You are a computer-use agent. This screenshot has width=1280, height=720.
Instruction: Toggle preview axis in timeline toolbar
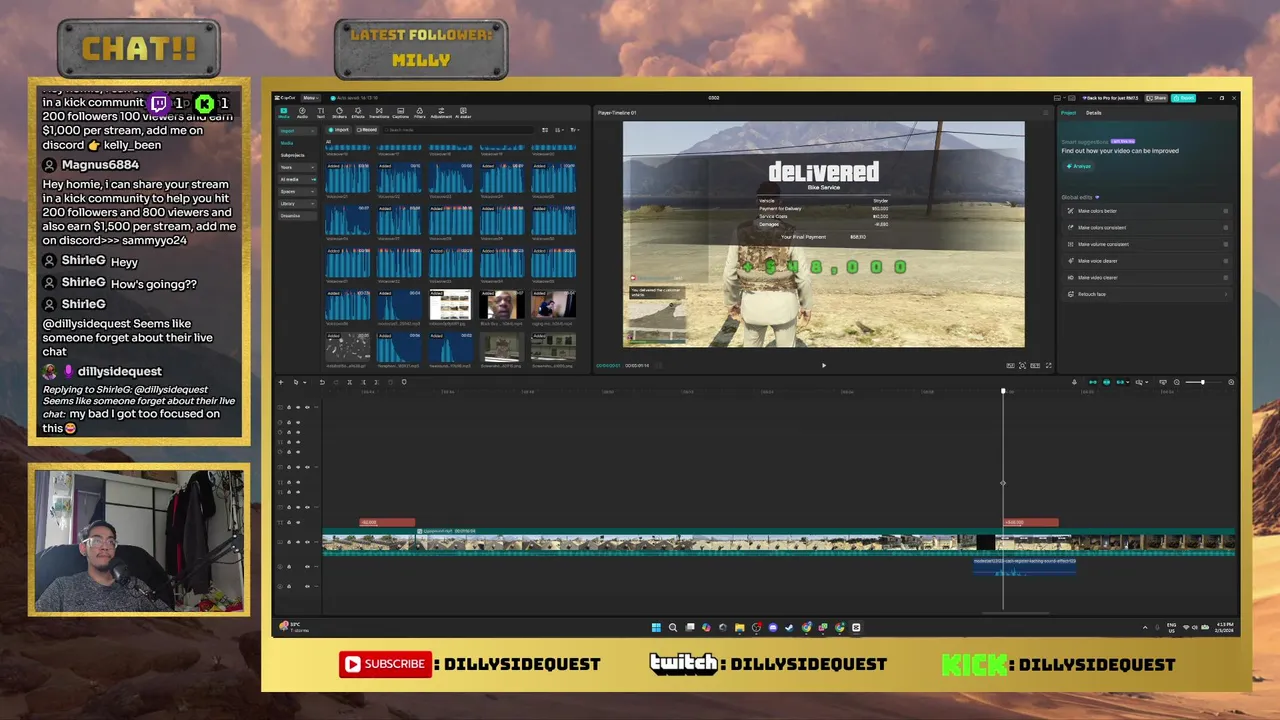click(1139, 382)
